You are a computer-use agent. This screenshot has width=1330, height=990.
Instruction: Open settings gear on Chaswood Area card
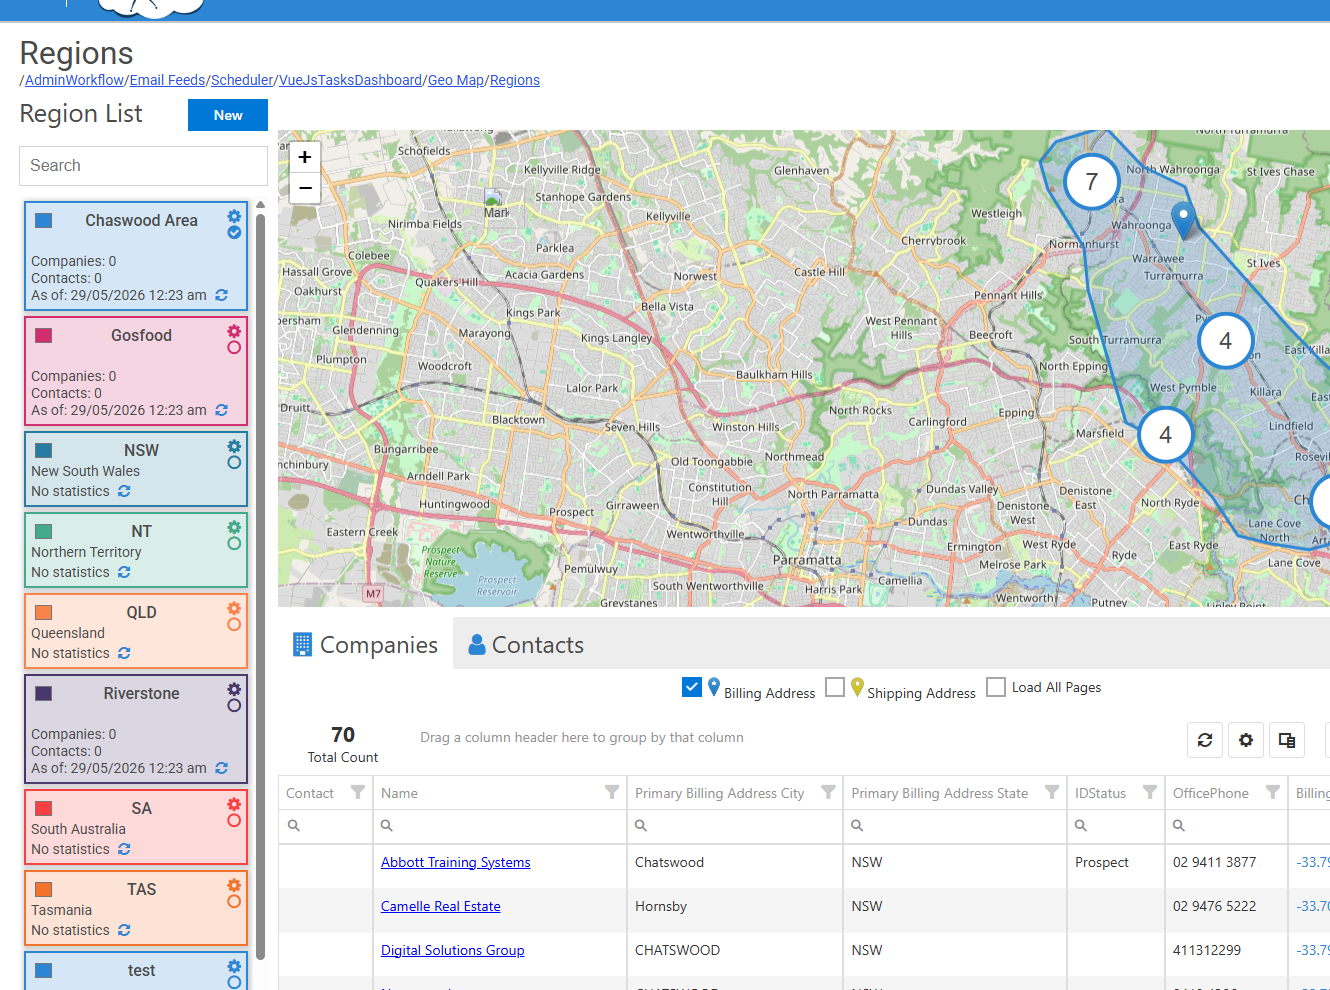point(234,216)
